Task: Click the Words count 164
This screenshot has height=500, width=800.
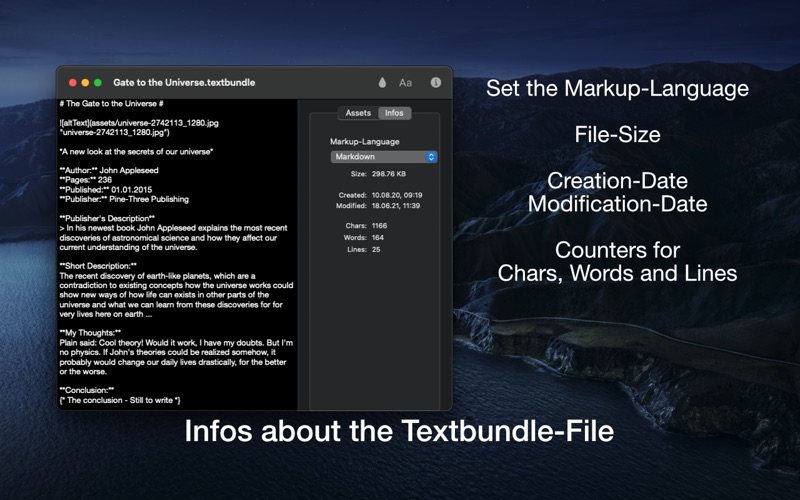Action: (378, 238)
